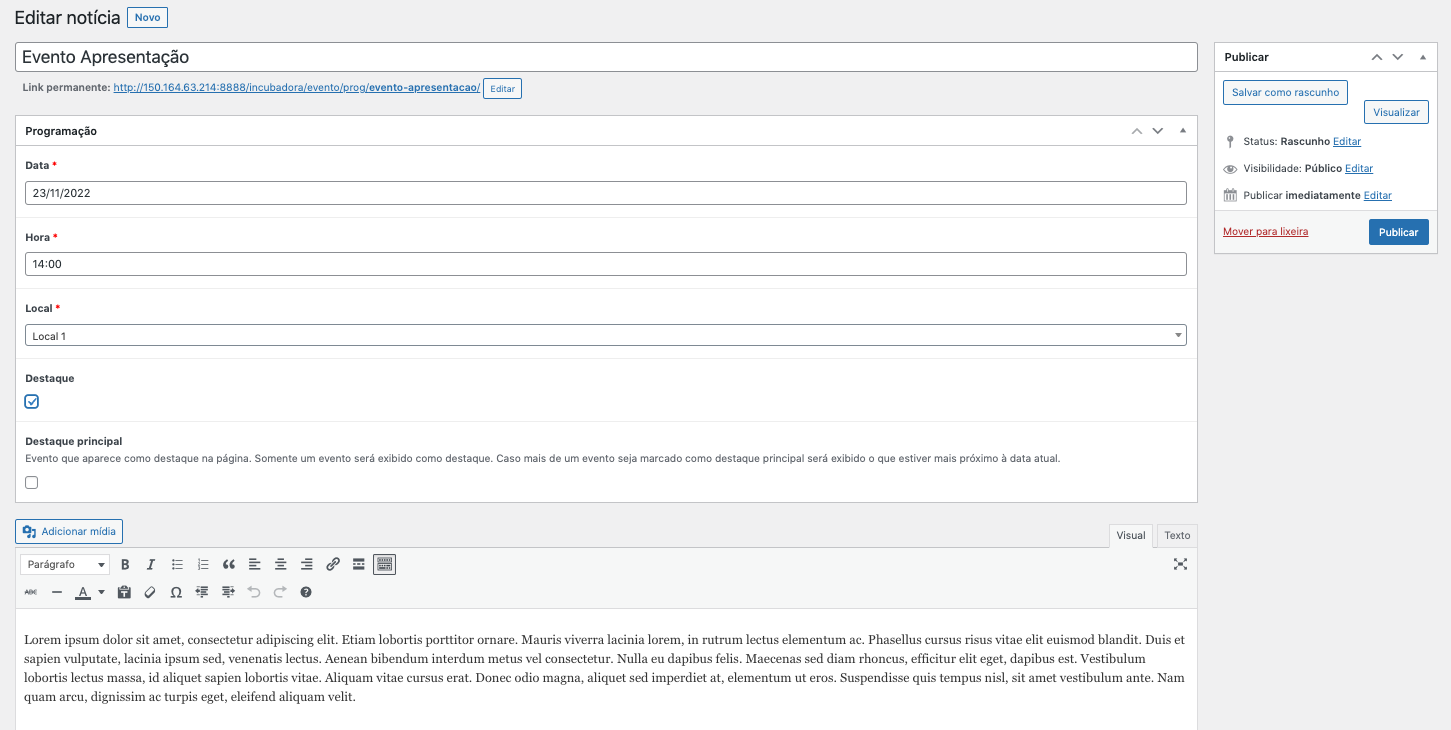Open the Parágrafo format dropdown
The image size is (1451, 730).
coord(65,565)
